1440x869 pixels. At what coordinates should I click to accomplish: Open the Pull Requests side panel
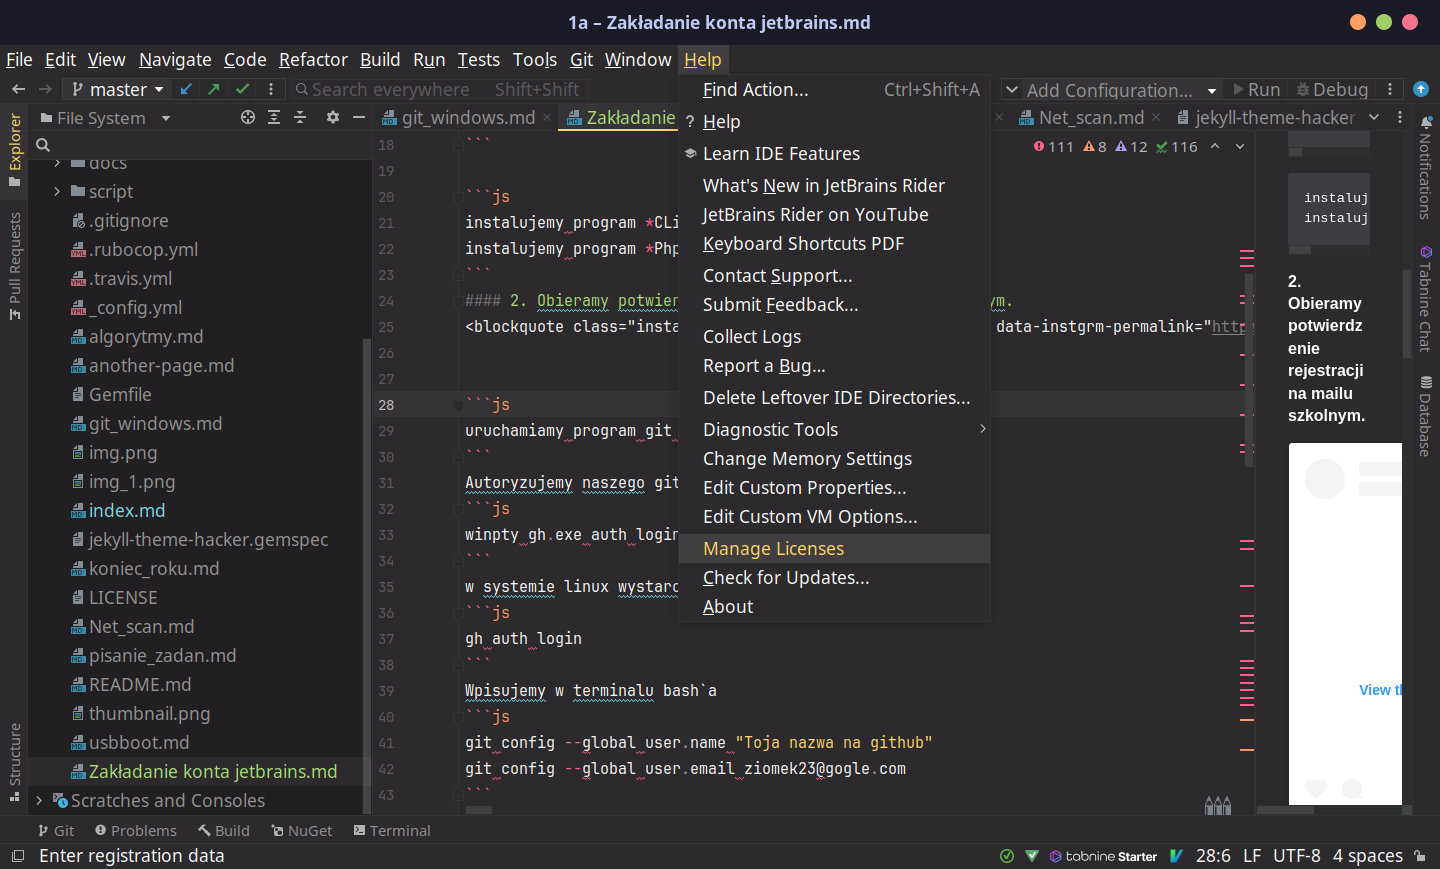coord(14,266)
